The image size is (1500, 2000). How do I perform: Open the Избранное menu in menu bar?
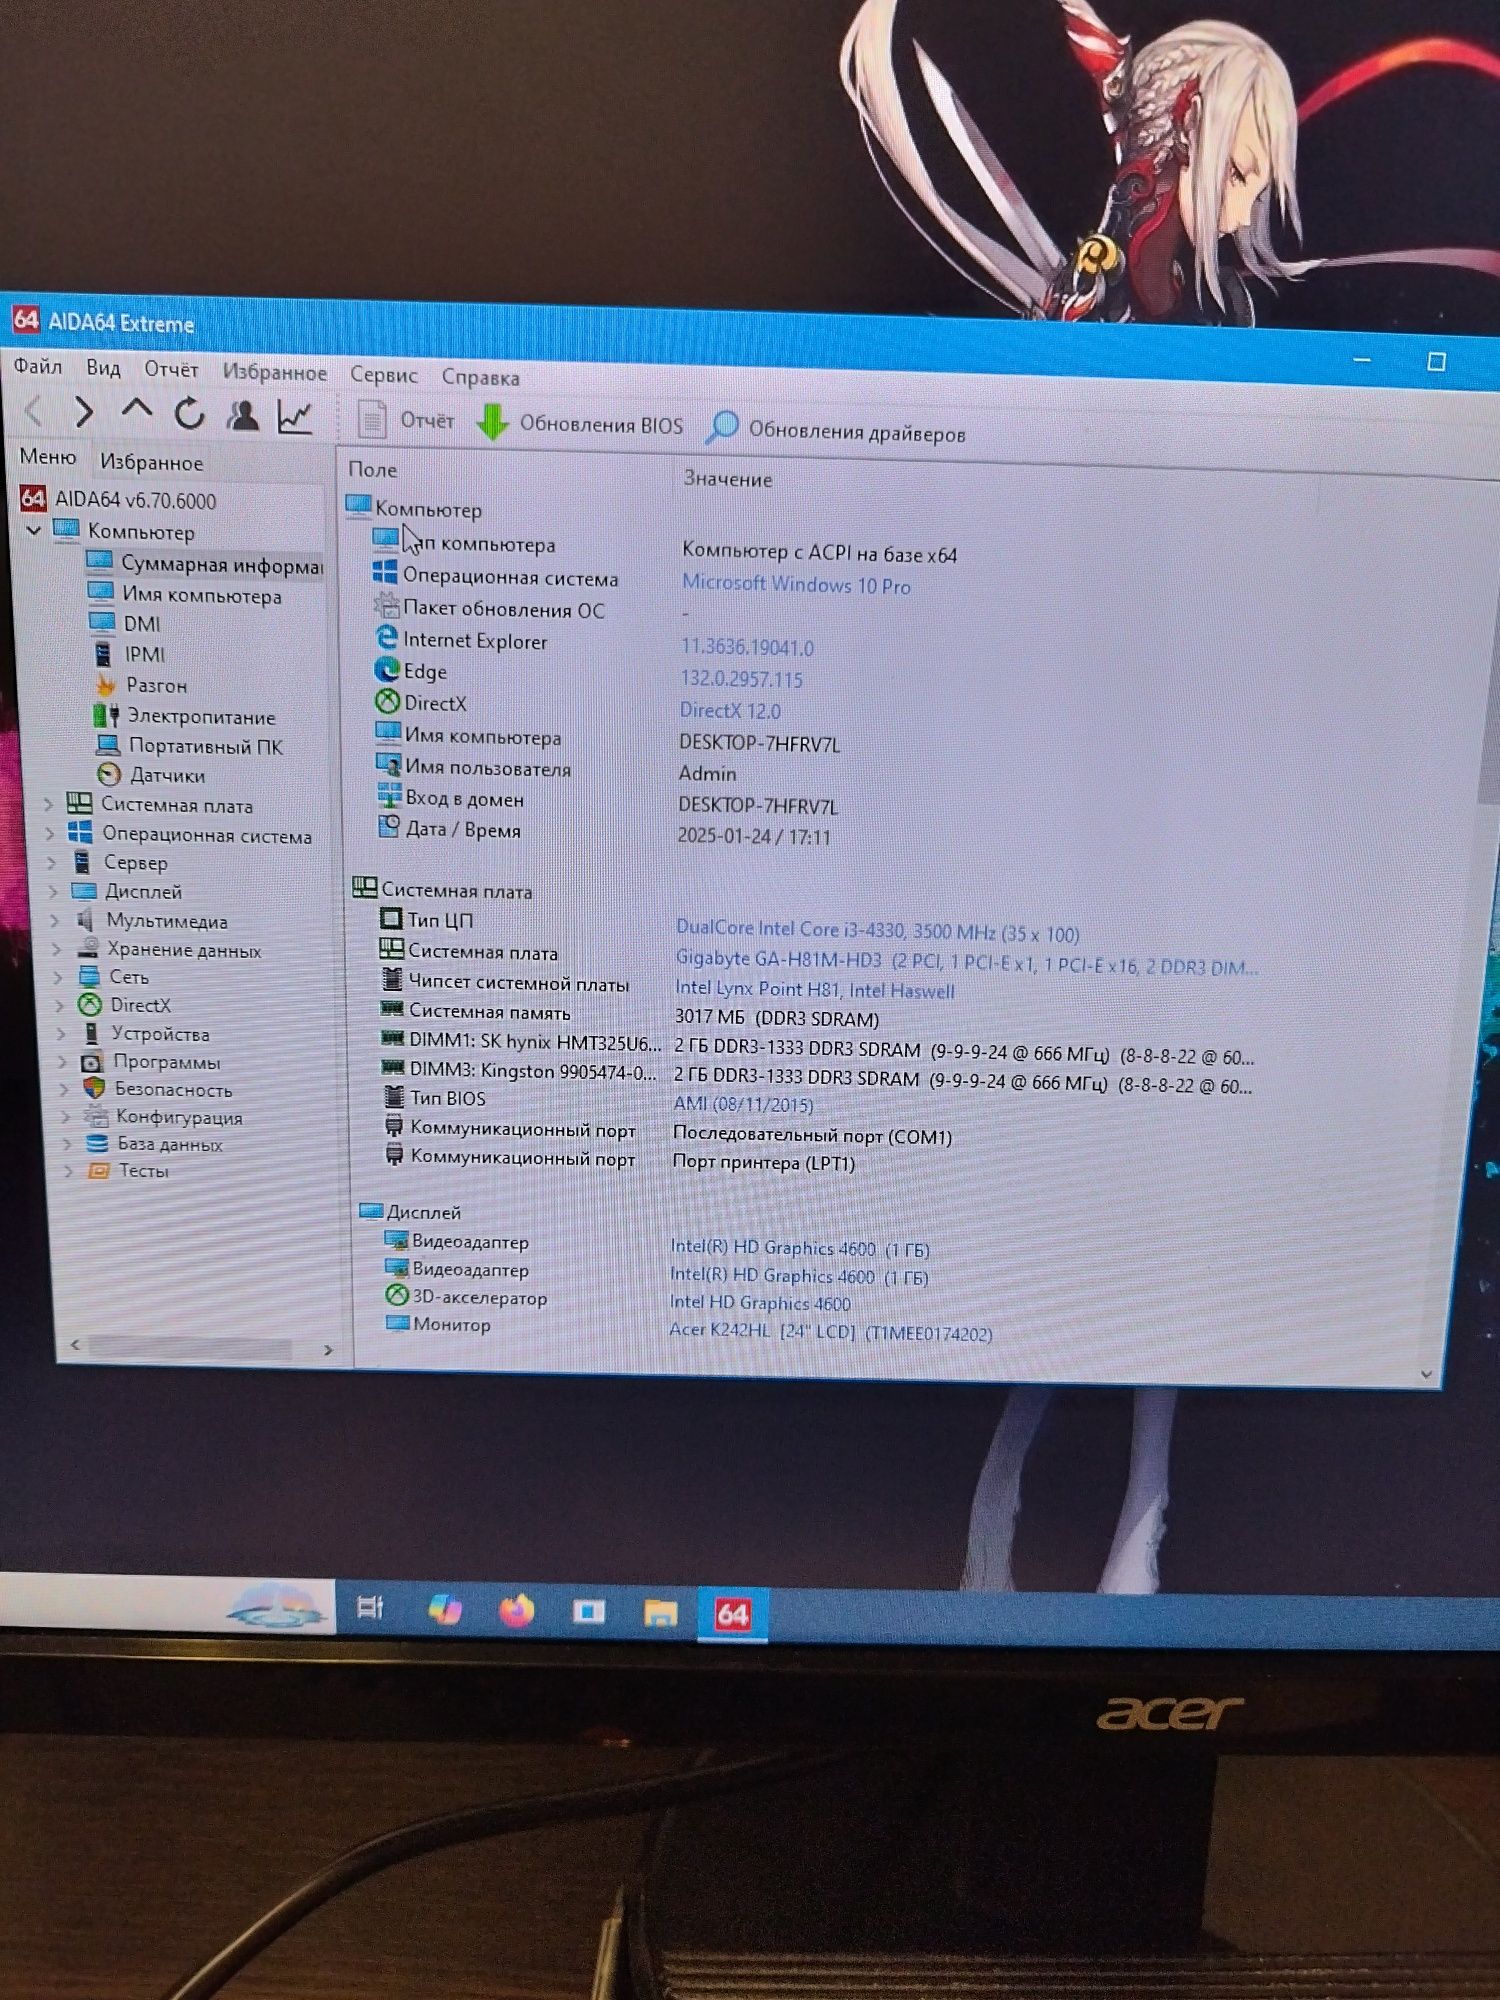[274, 372]
